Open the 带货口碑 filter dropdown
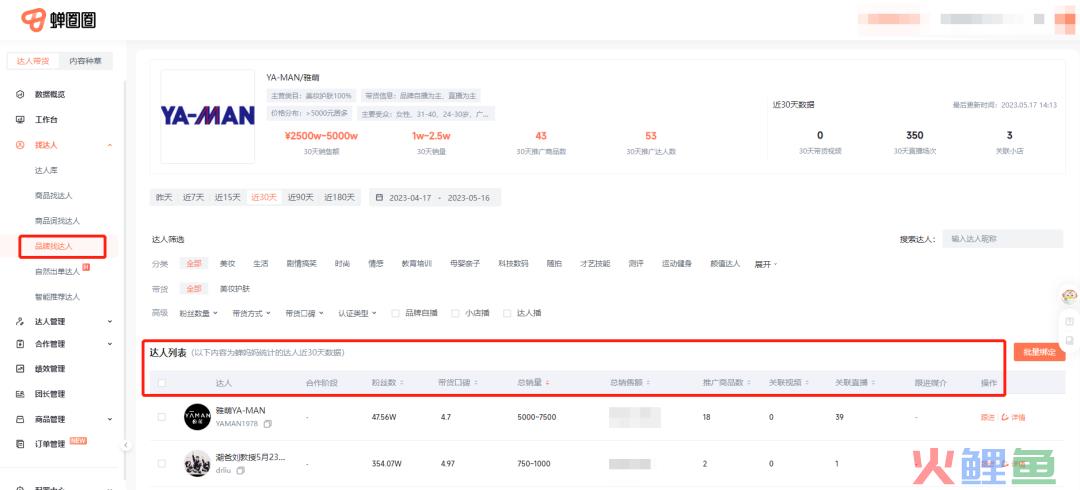1080x490 pixels. click(x=304, y=313)
